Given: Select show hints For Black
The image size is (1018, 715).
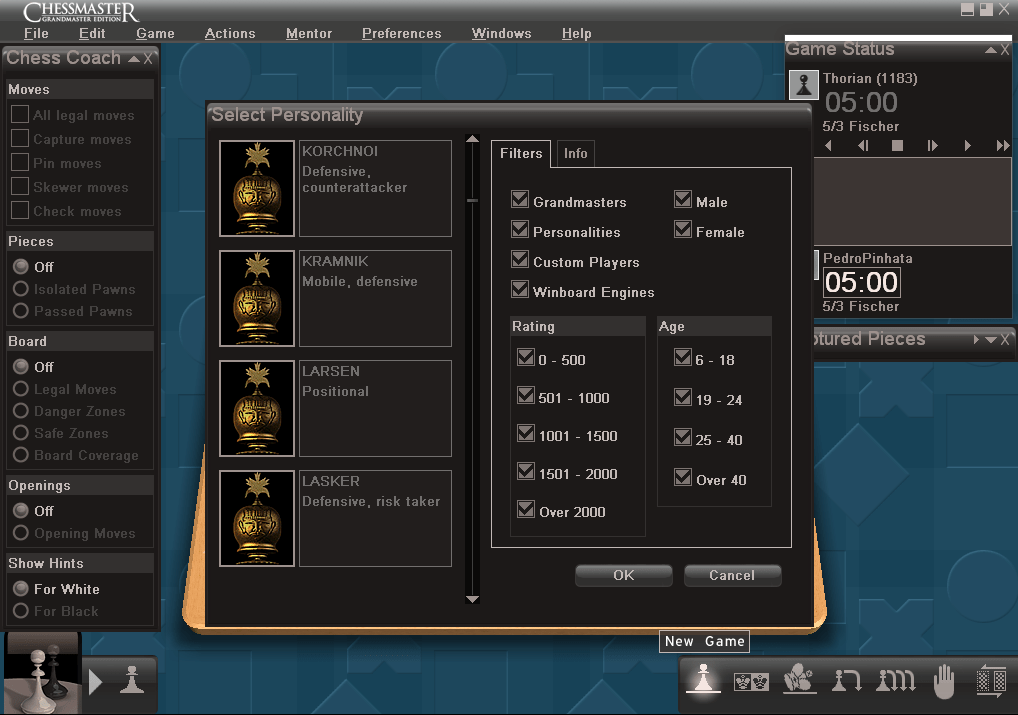Looking at the screenshot, I should [21, 611].
